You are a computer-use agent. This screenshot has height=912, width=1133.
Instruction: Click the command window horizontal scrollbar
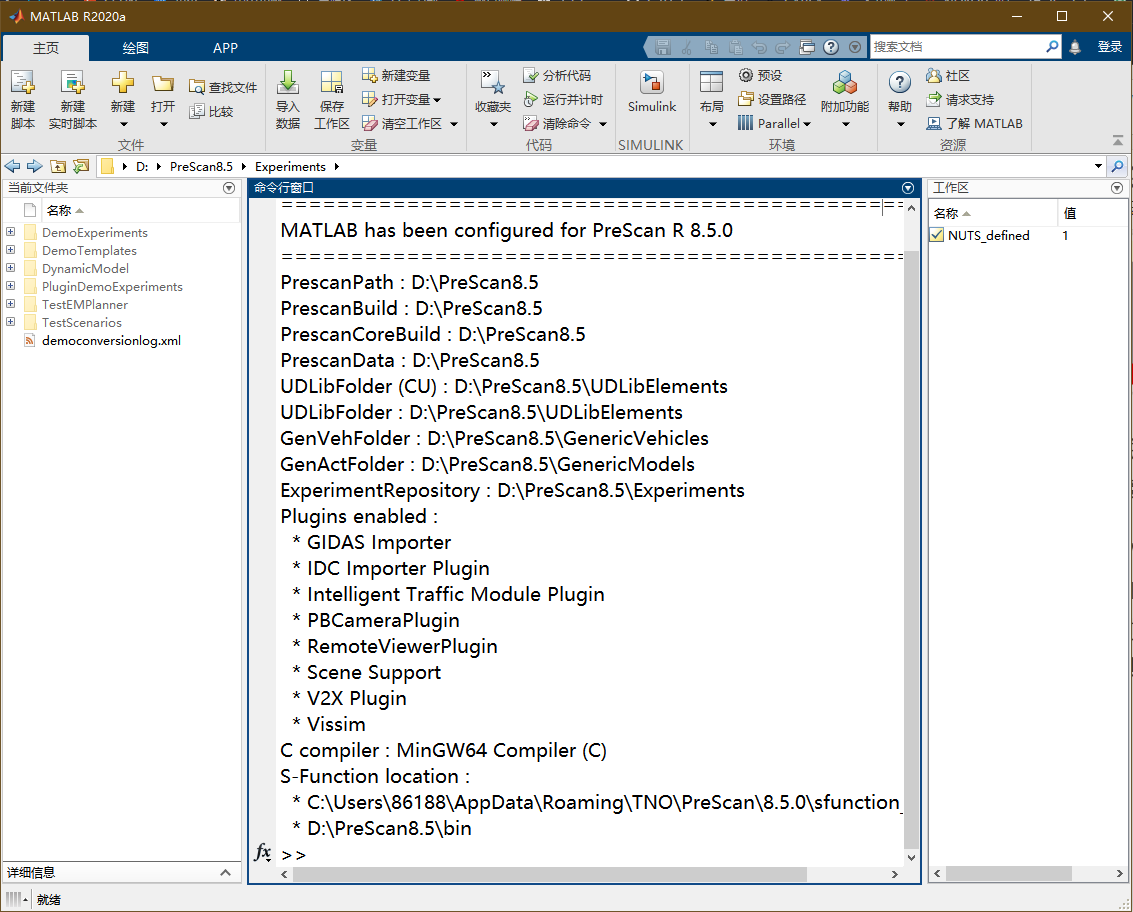pos(550,874)
